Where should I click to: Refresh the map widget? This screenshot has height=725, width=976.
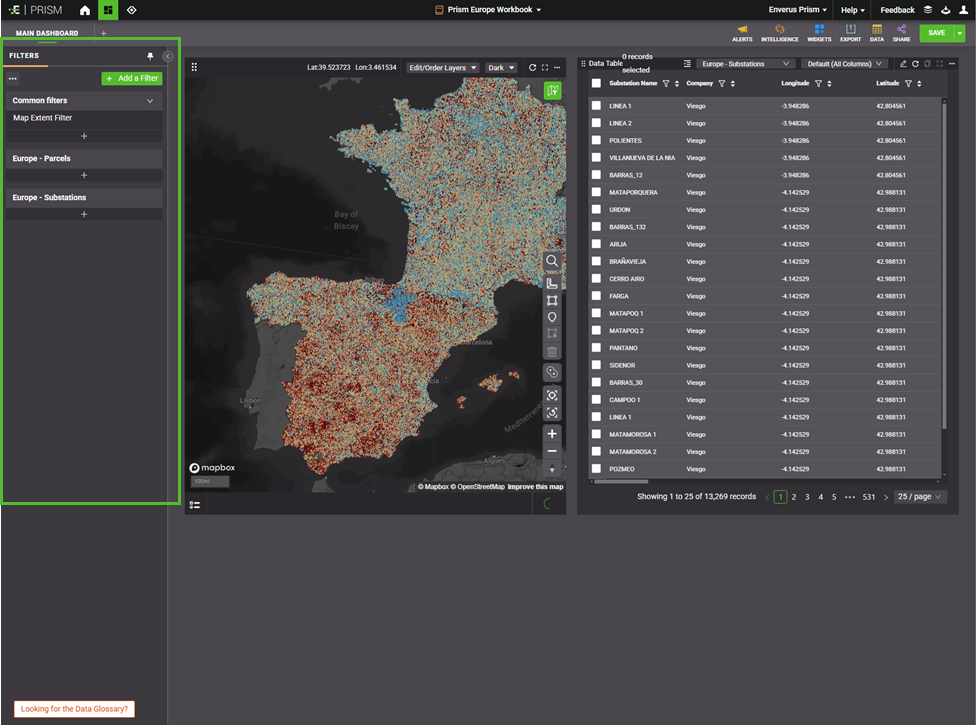point(532,67)
